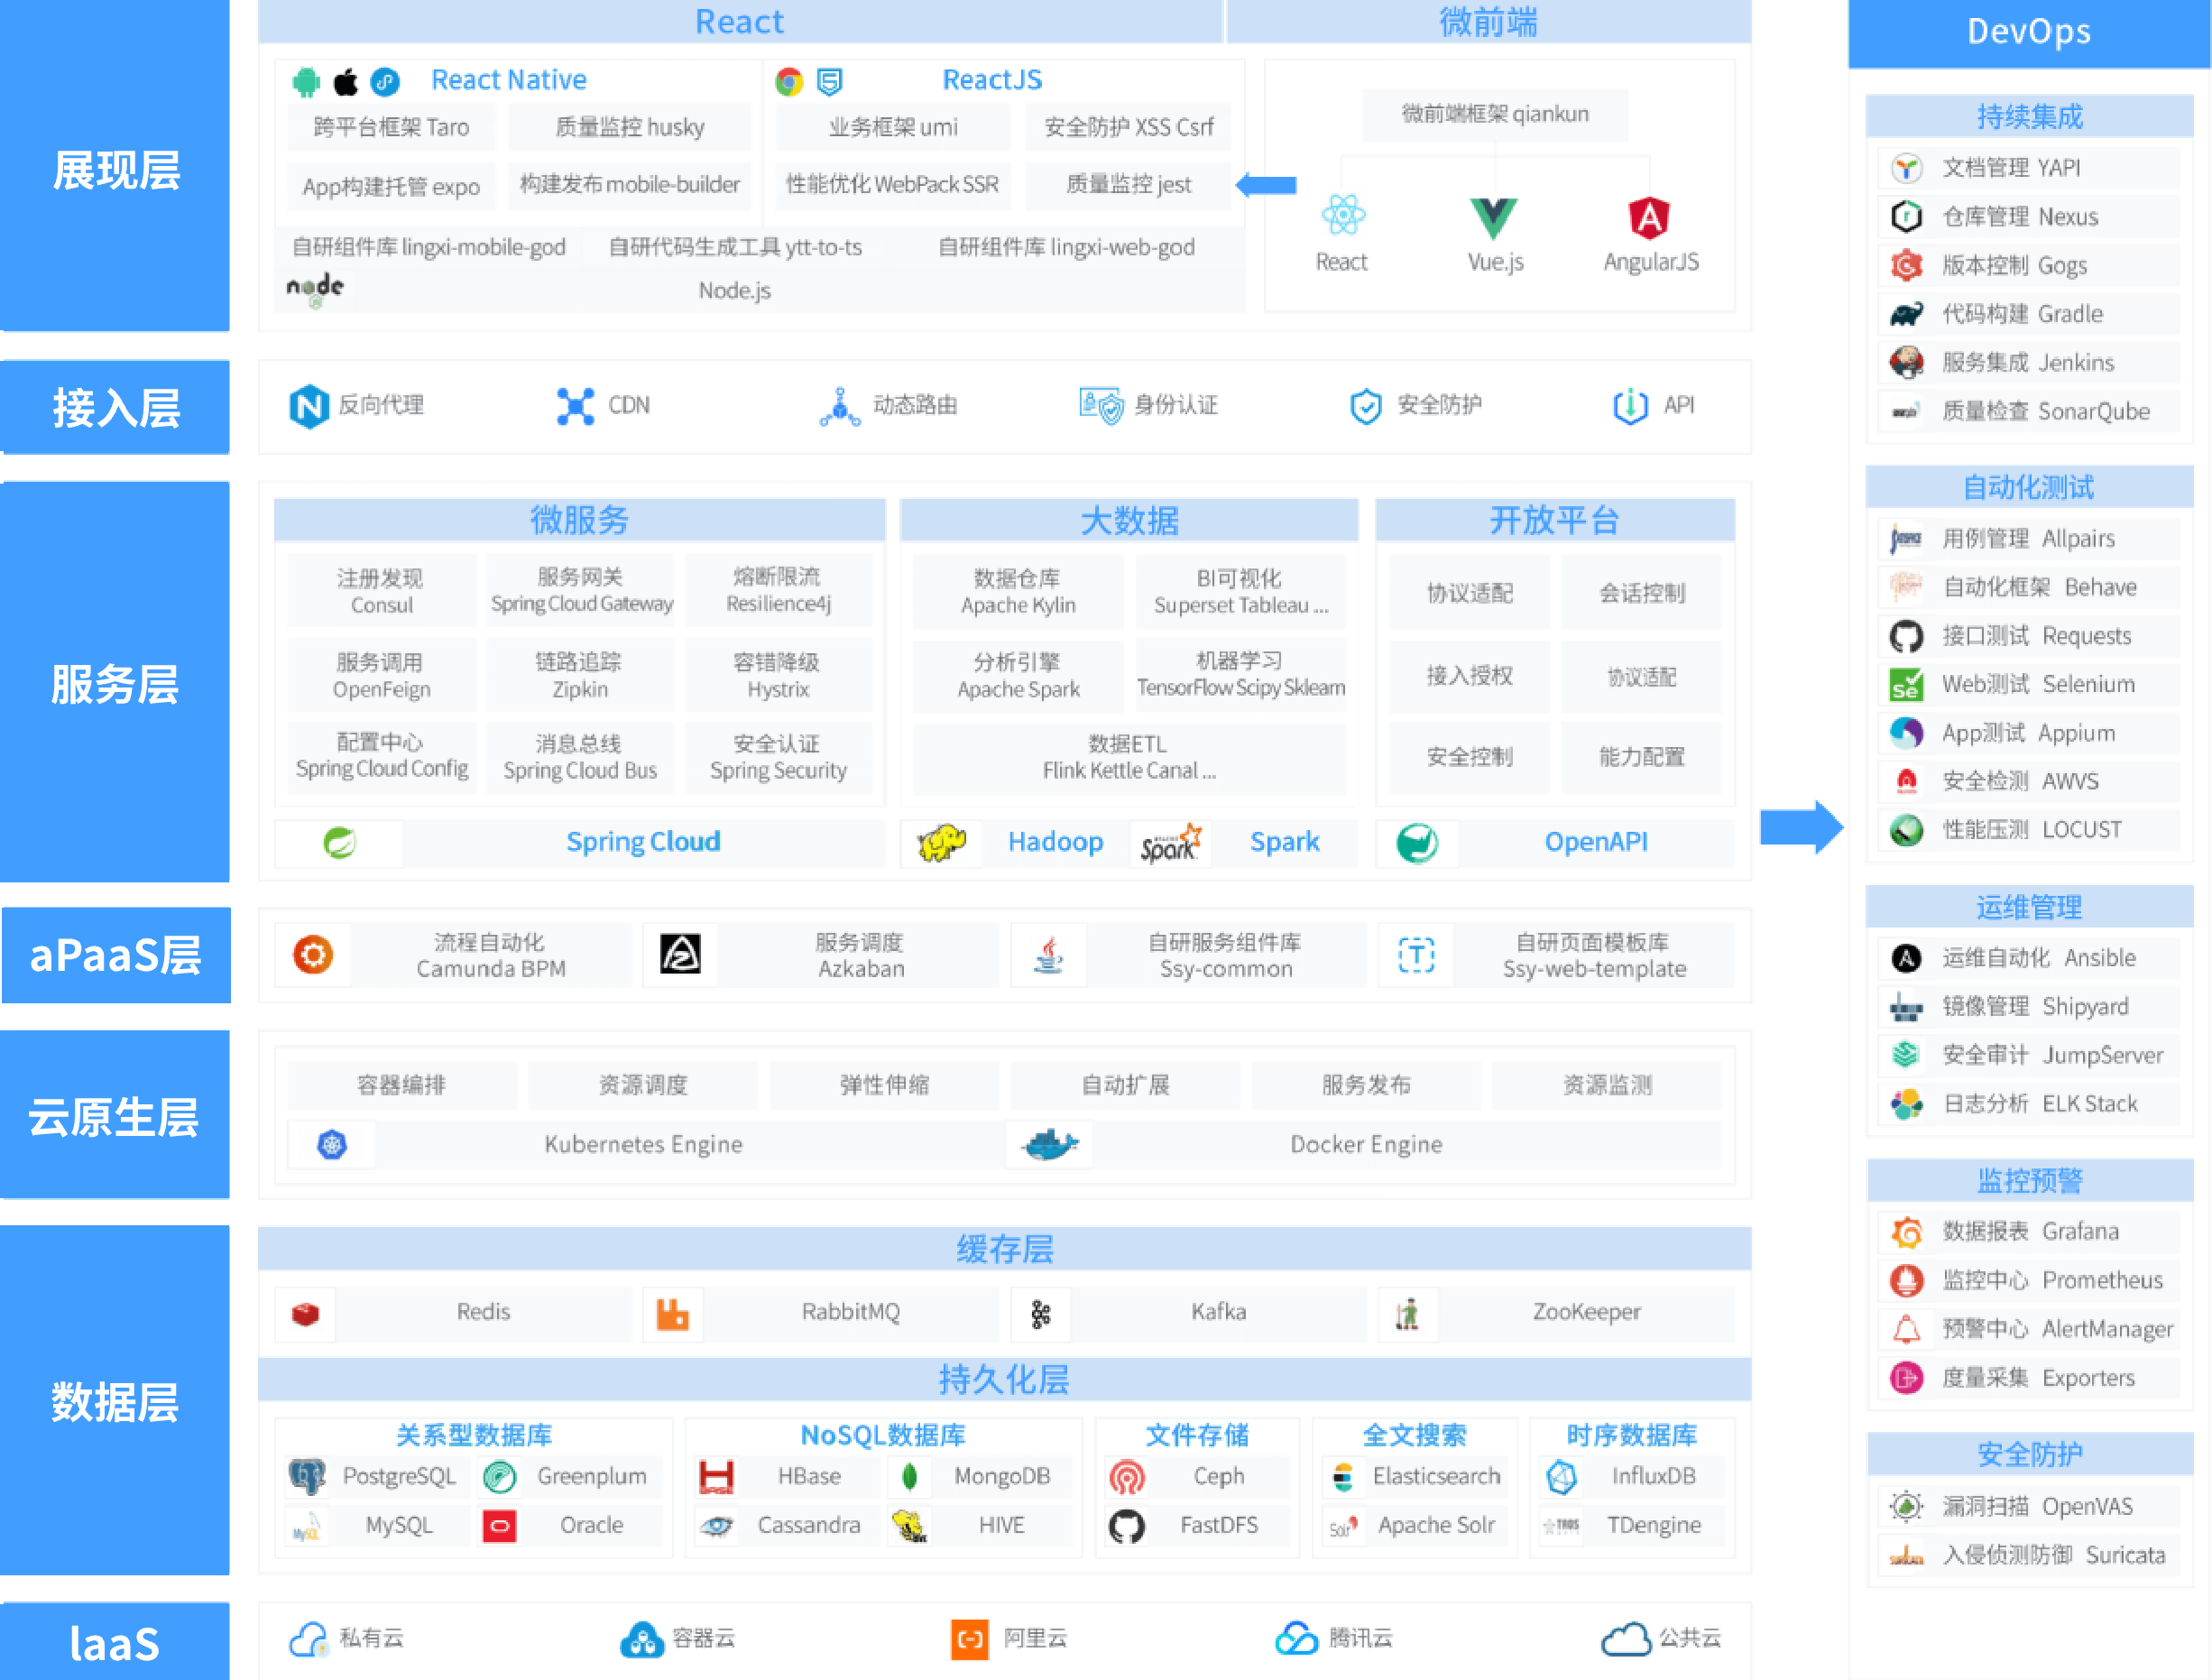
Task: Click the Jenkins icon in DevOps
Action: (x=1906, y=362)
